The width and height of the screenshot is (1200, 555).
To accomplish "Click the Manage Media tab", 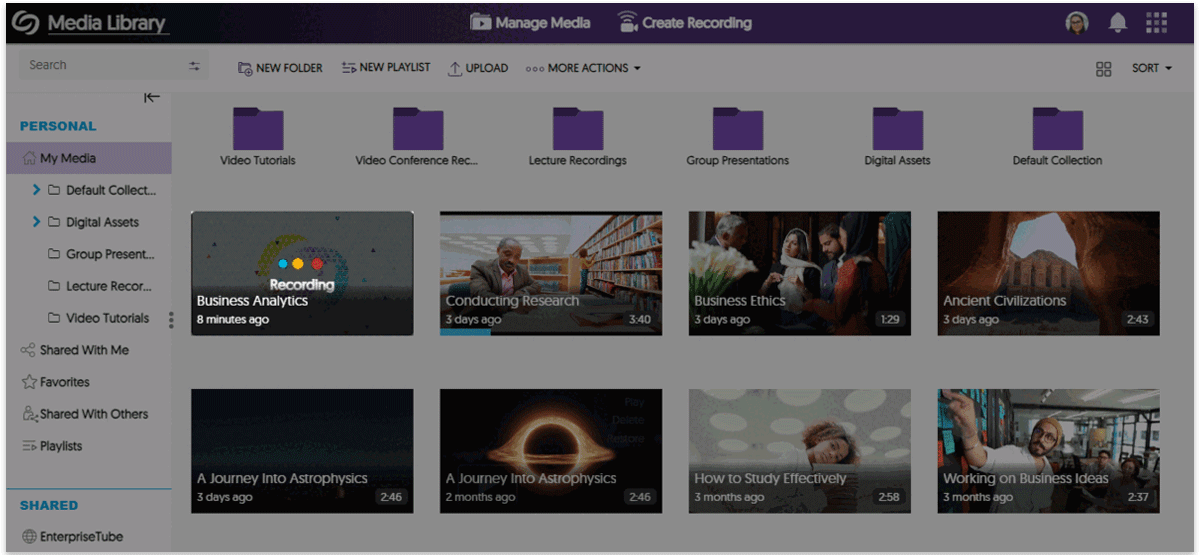I will [530, 23].
